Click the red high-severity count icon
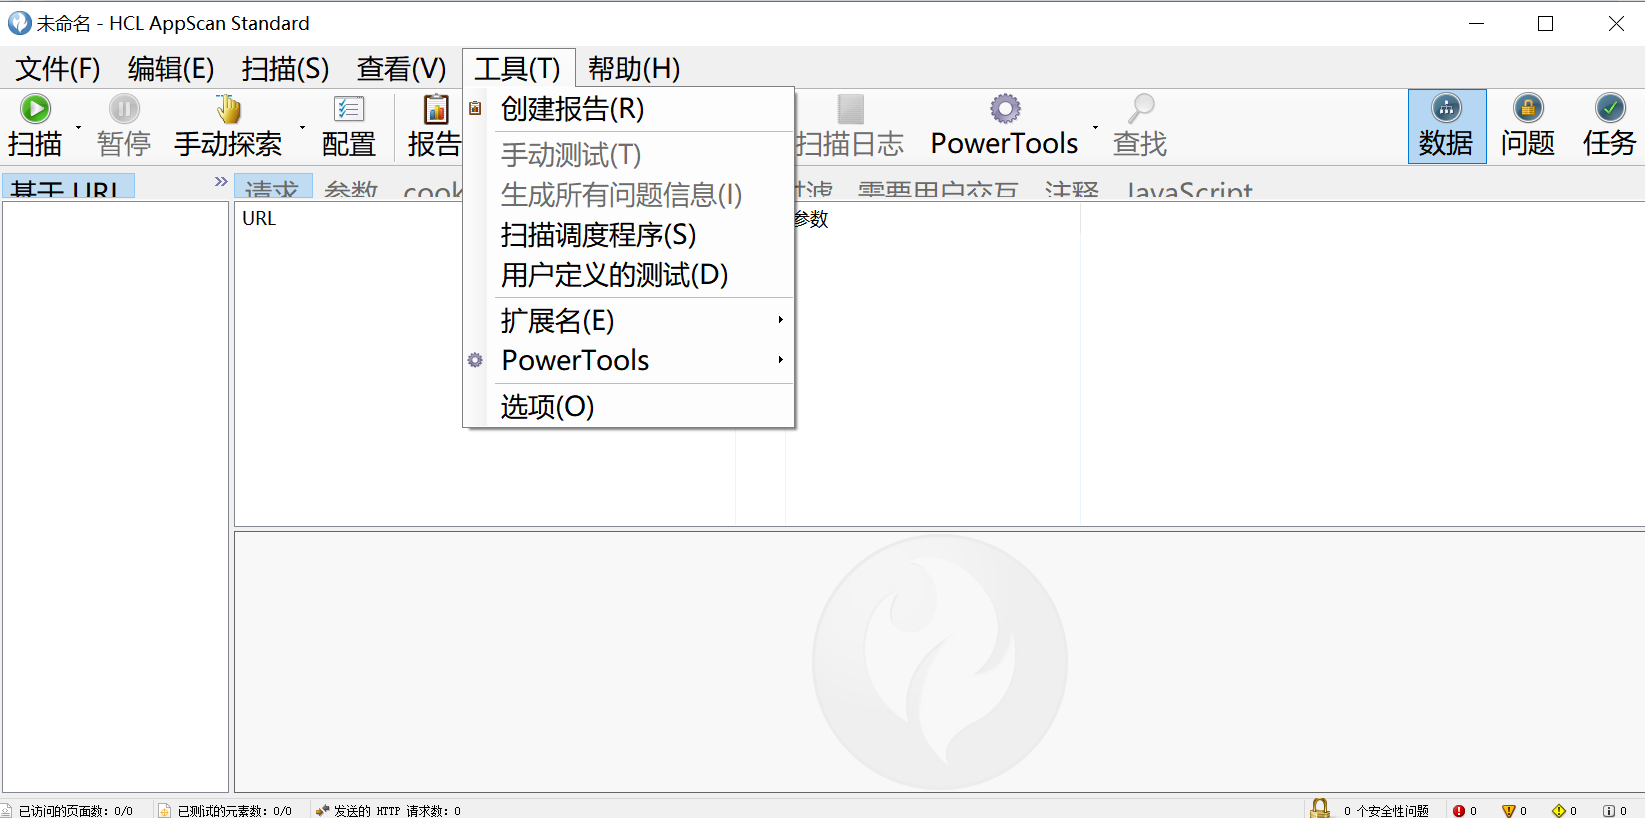 point(1459,811)
